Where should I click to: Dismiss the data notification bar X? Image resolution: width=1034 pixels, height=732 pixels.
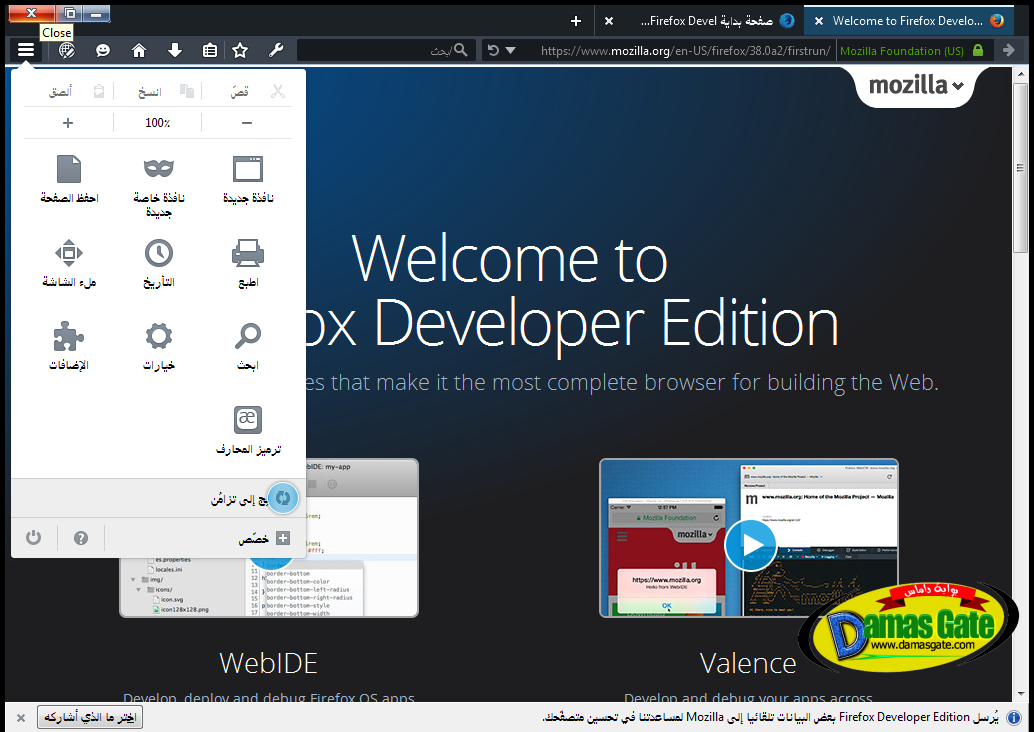pyautogui.click(x=20, y=717)
